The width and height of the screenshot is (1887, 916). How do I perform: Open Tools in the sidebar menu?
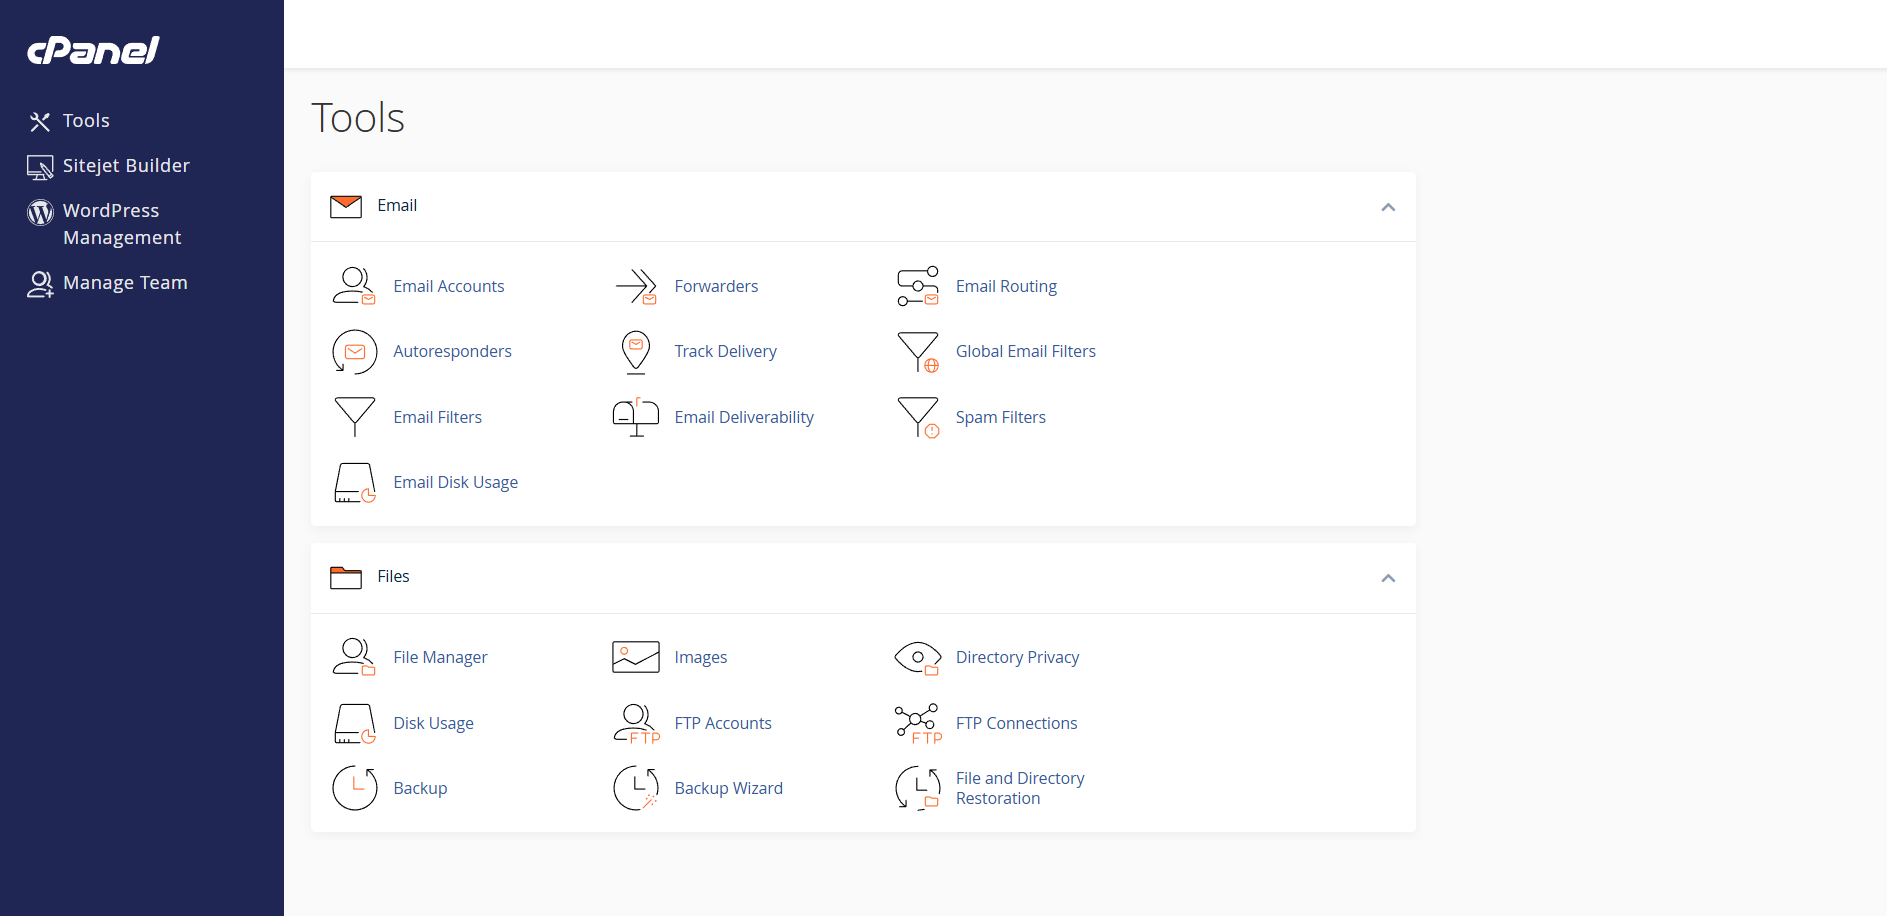click(x=86, y=121)
